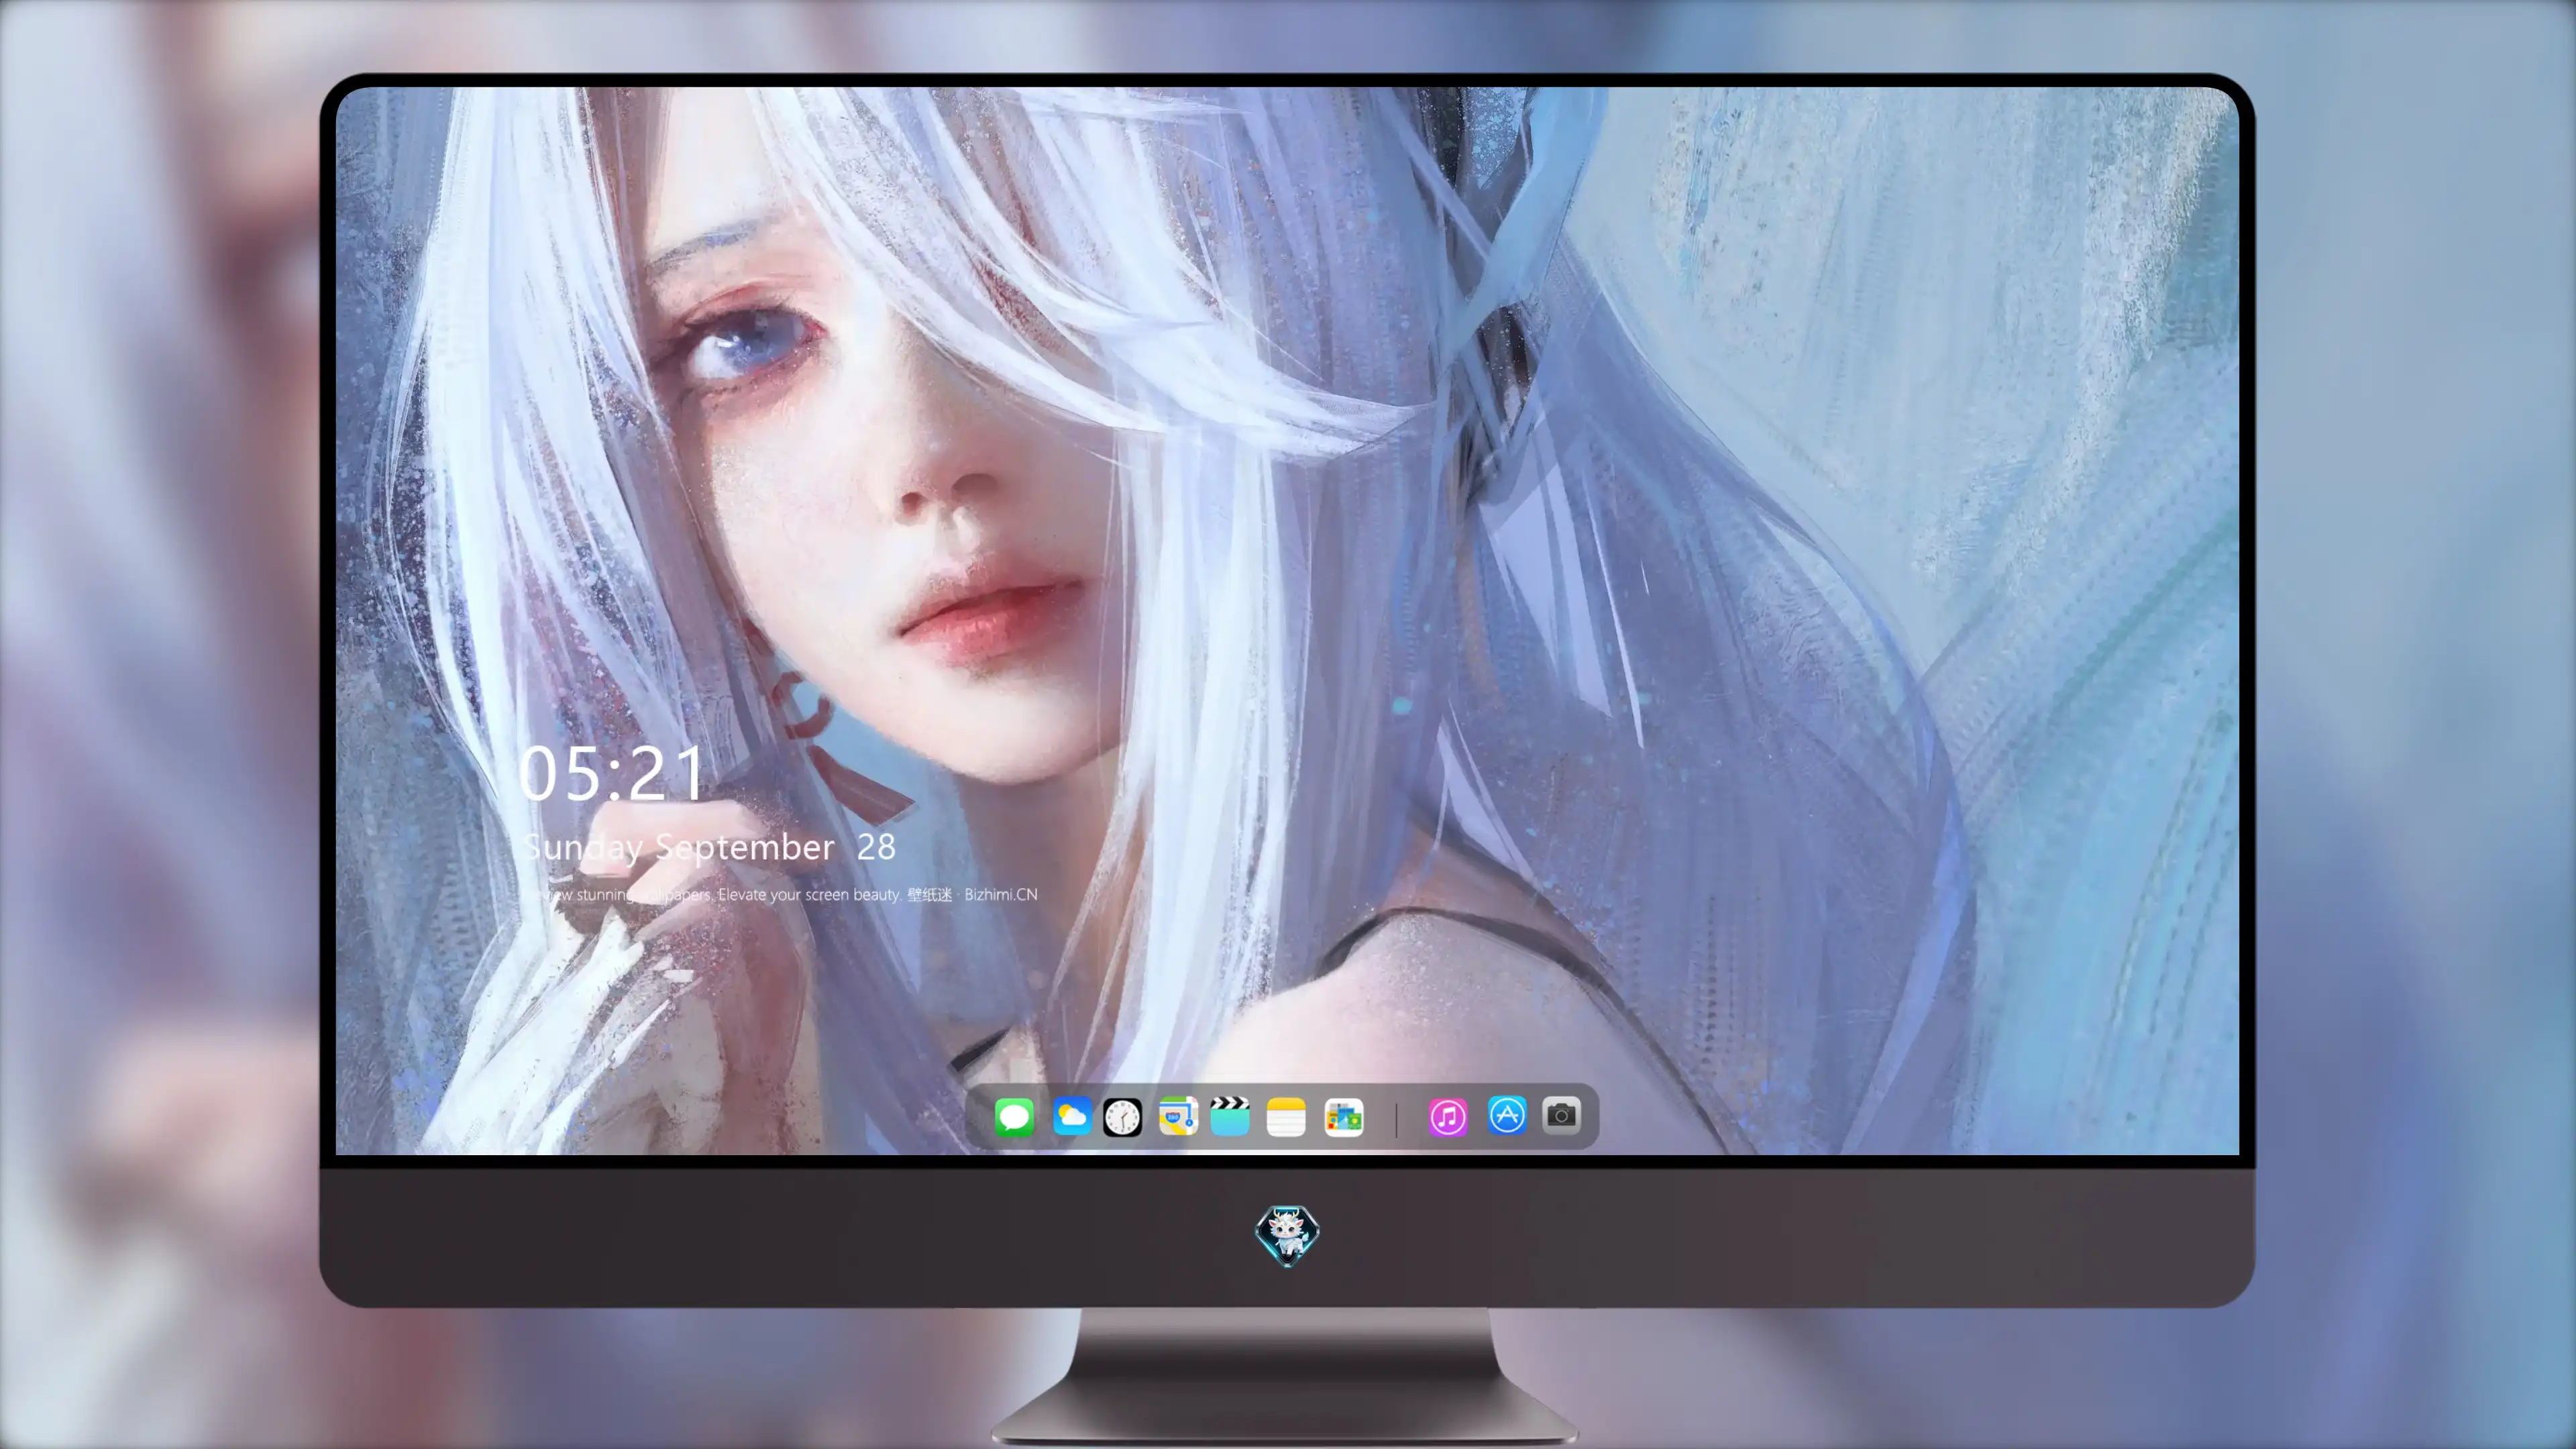
Task: Click the dragon mascot logo on monitor chin
Action: (x=1287, y=1235)
